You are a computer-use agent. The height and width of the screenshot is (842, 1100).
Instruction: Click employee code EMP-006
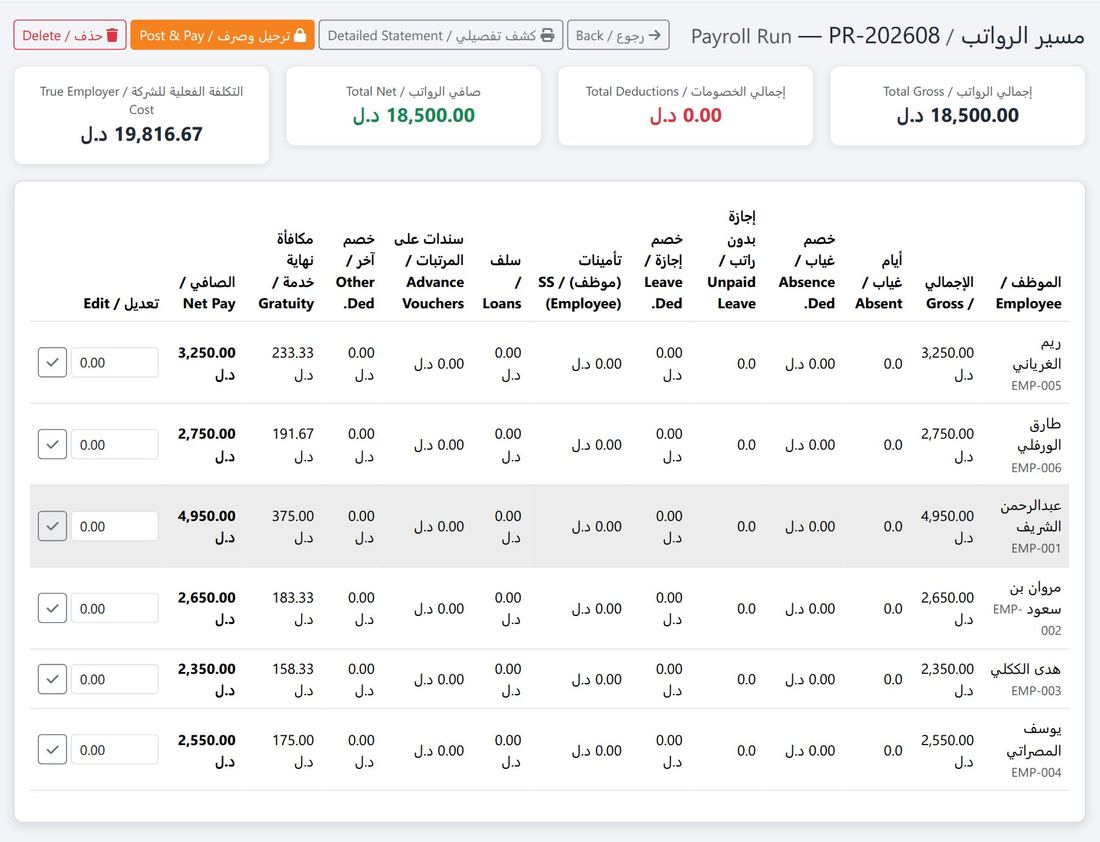point(1036,467)
